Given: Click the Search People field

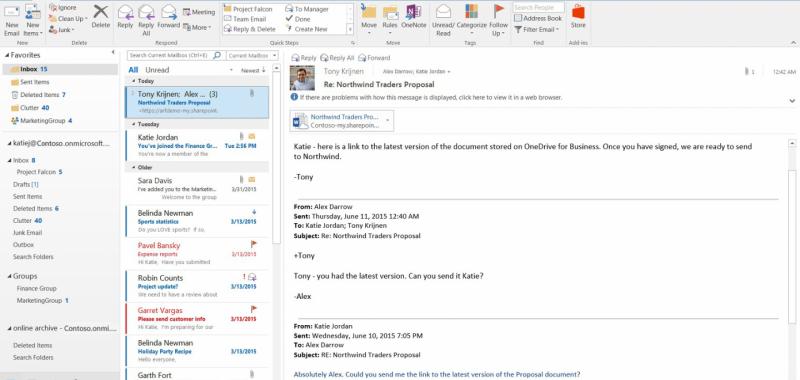Looking at the screenshot, I should click(x=538, y=7).
